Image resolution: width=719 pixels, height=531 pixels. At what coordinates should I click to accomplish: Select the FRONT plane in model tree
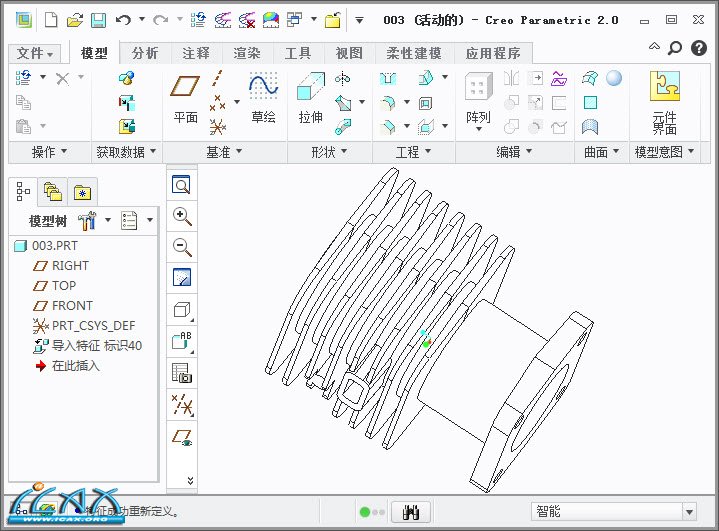point(72,306)
